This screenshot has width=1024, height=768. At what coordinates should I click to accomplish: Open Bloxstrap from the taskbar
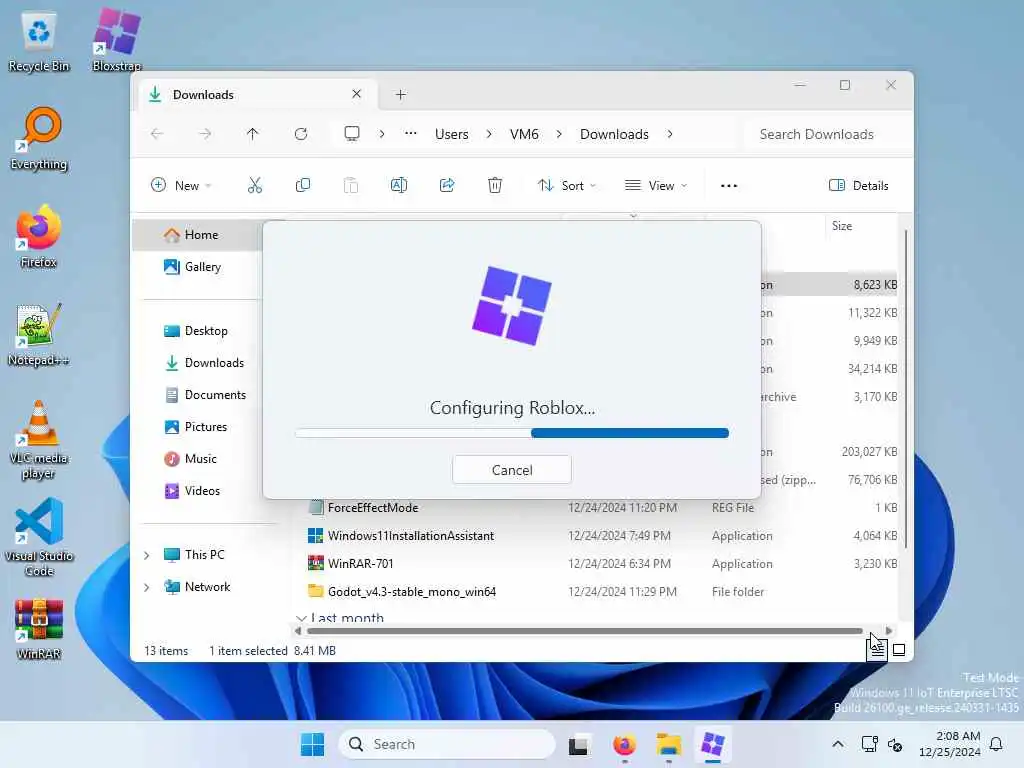[712, 744]
